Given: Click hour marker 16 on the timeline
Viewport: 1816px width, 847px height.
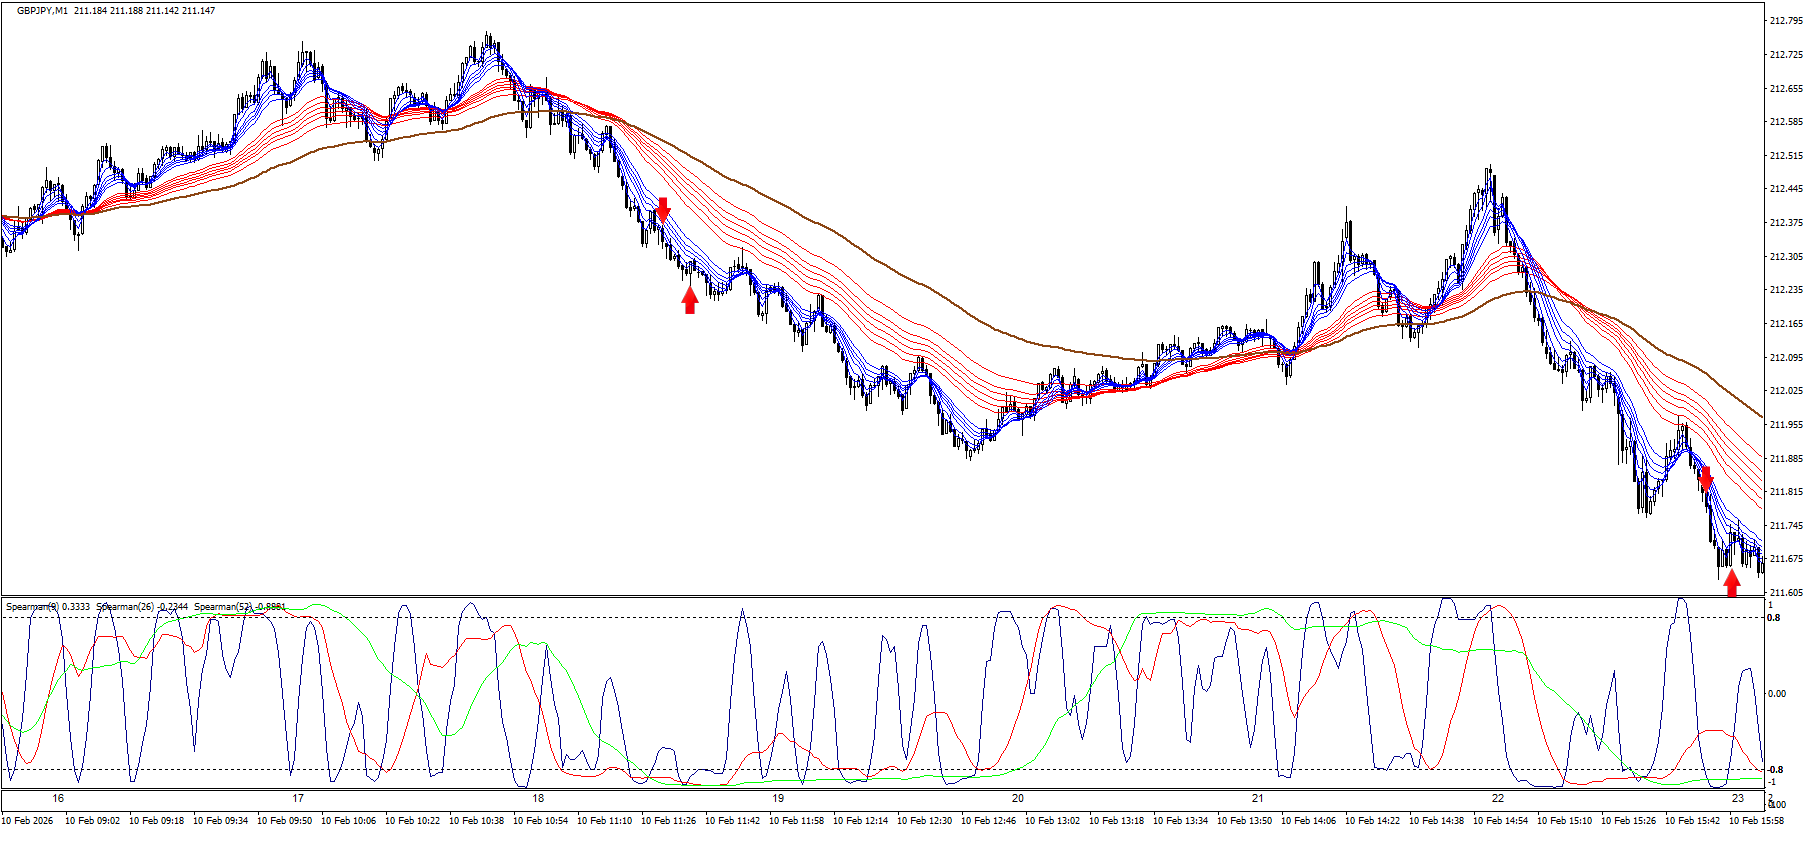Looking at the screenshot, I should coord(58,798).
